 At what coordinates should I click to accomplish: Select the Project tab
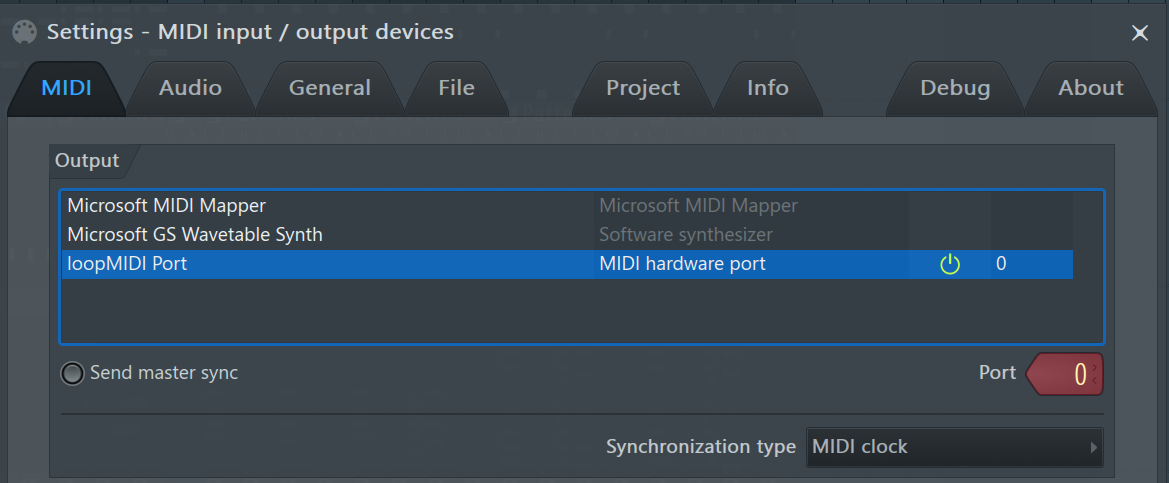tap(642, 88)
